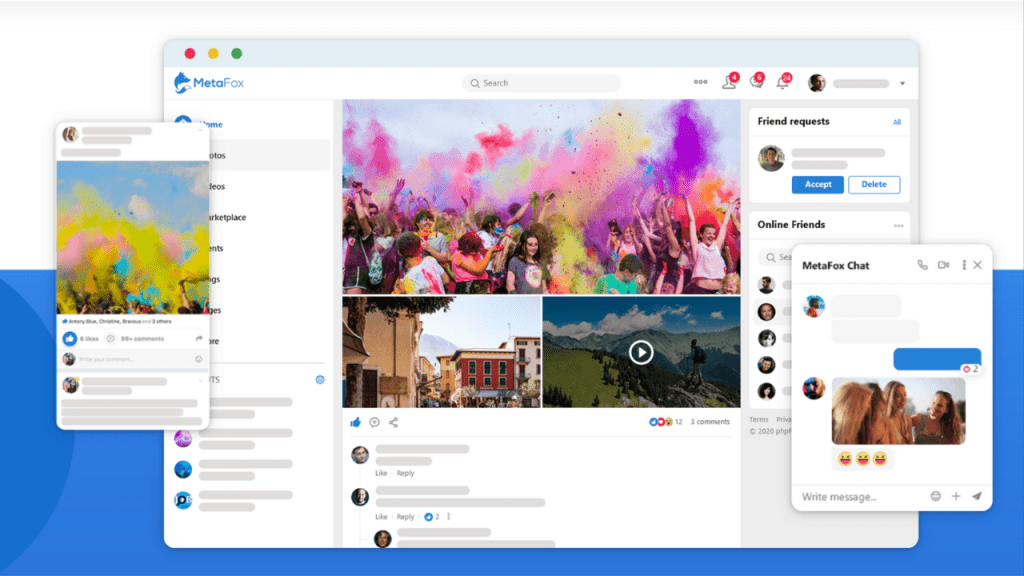Open the second comment's vertical dots menu
The width and height of the screenshot is (1024, 576).
pos(449,517)
